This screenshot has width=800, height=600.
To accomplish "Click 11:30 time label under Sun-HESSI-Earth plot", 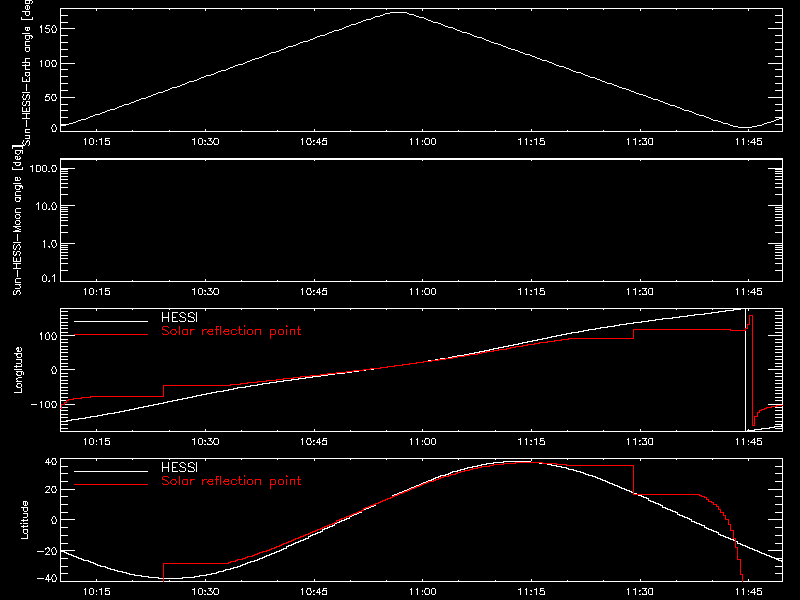I will [640, 142].
